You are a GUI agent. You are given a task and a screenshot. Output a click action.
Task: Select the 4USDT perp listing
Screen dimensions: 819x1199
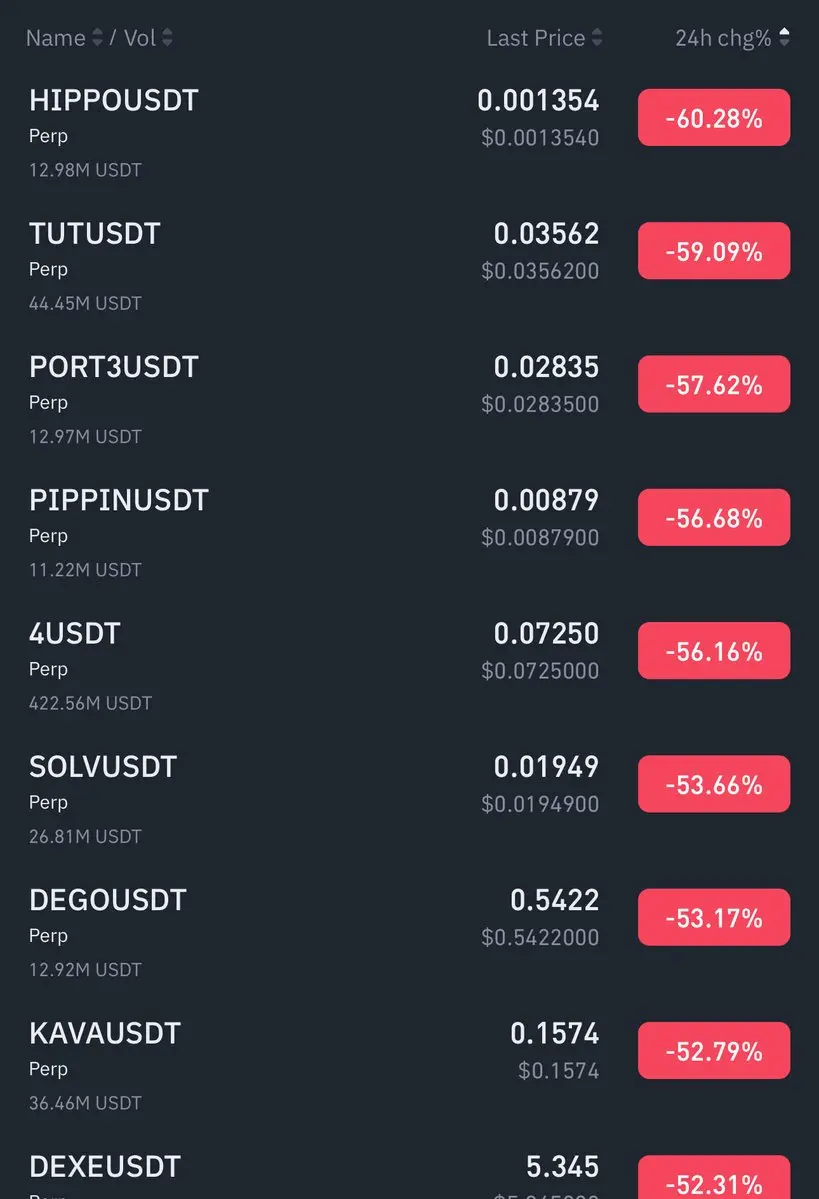pos(75,633)
